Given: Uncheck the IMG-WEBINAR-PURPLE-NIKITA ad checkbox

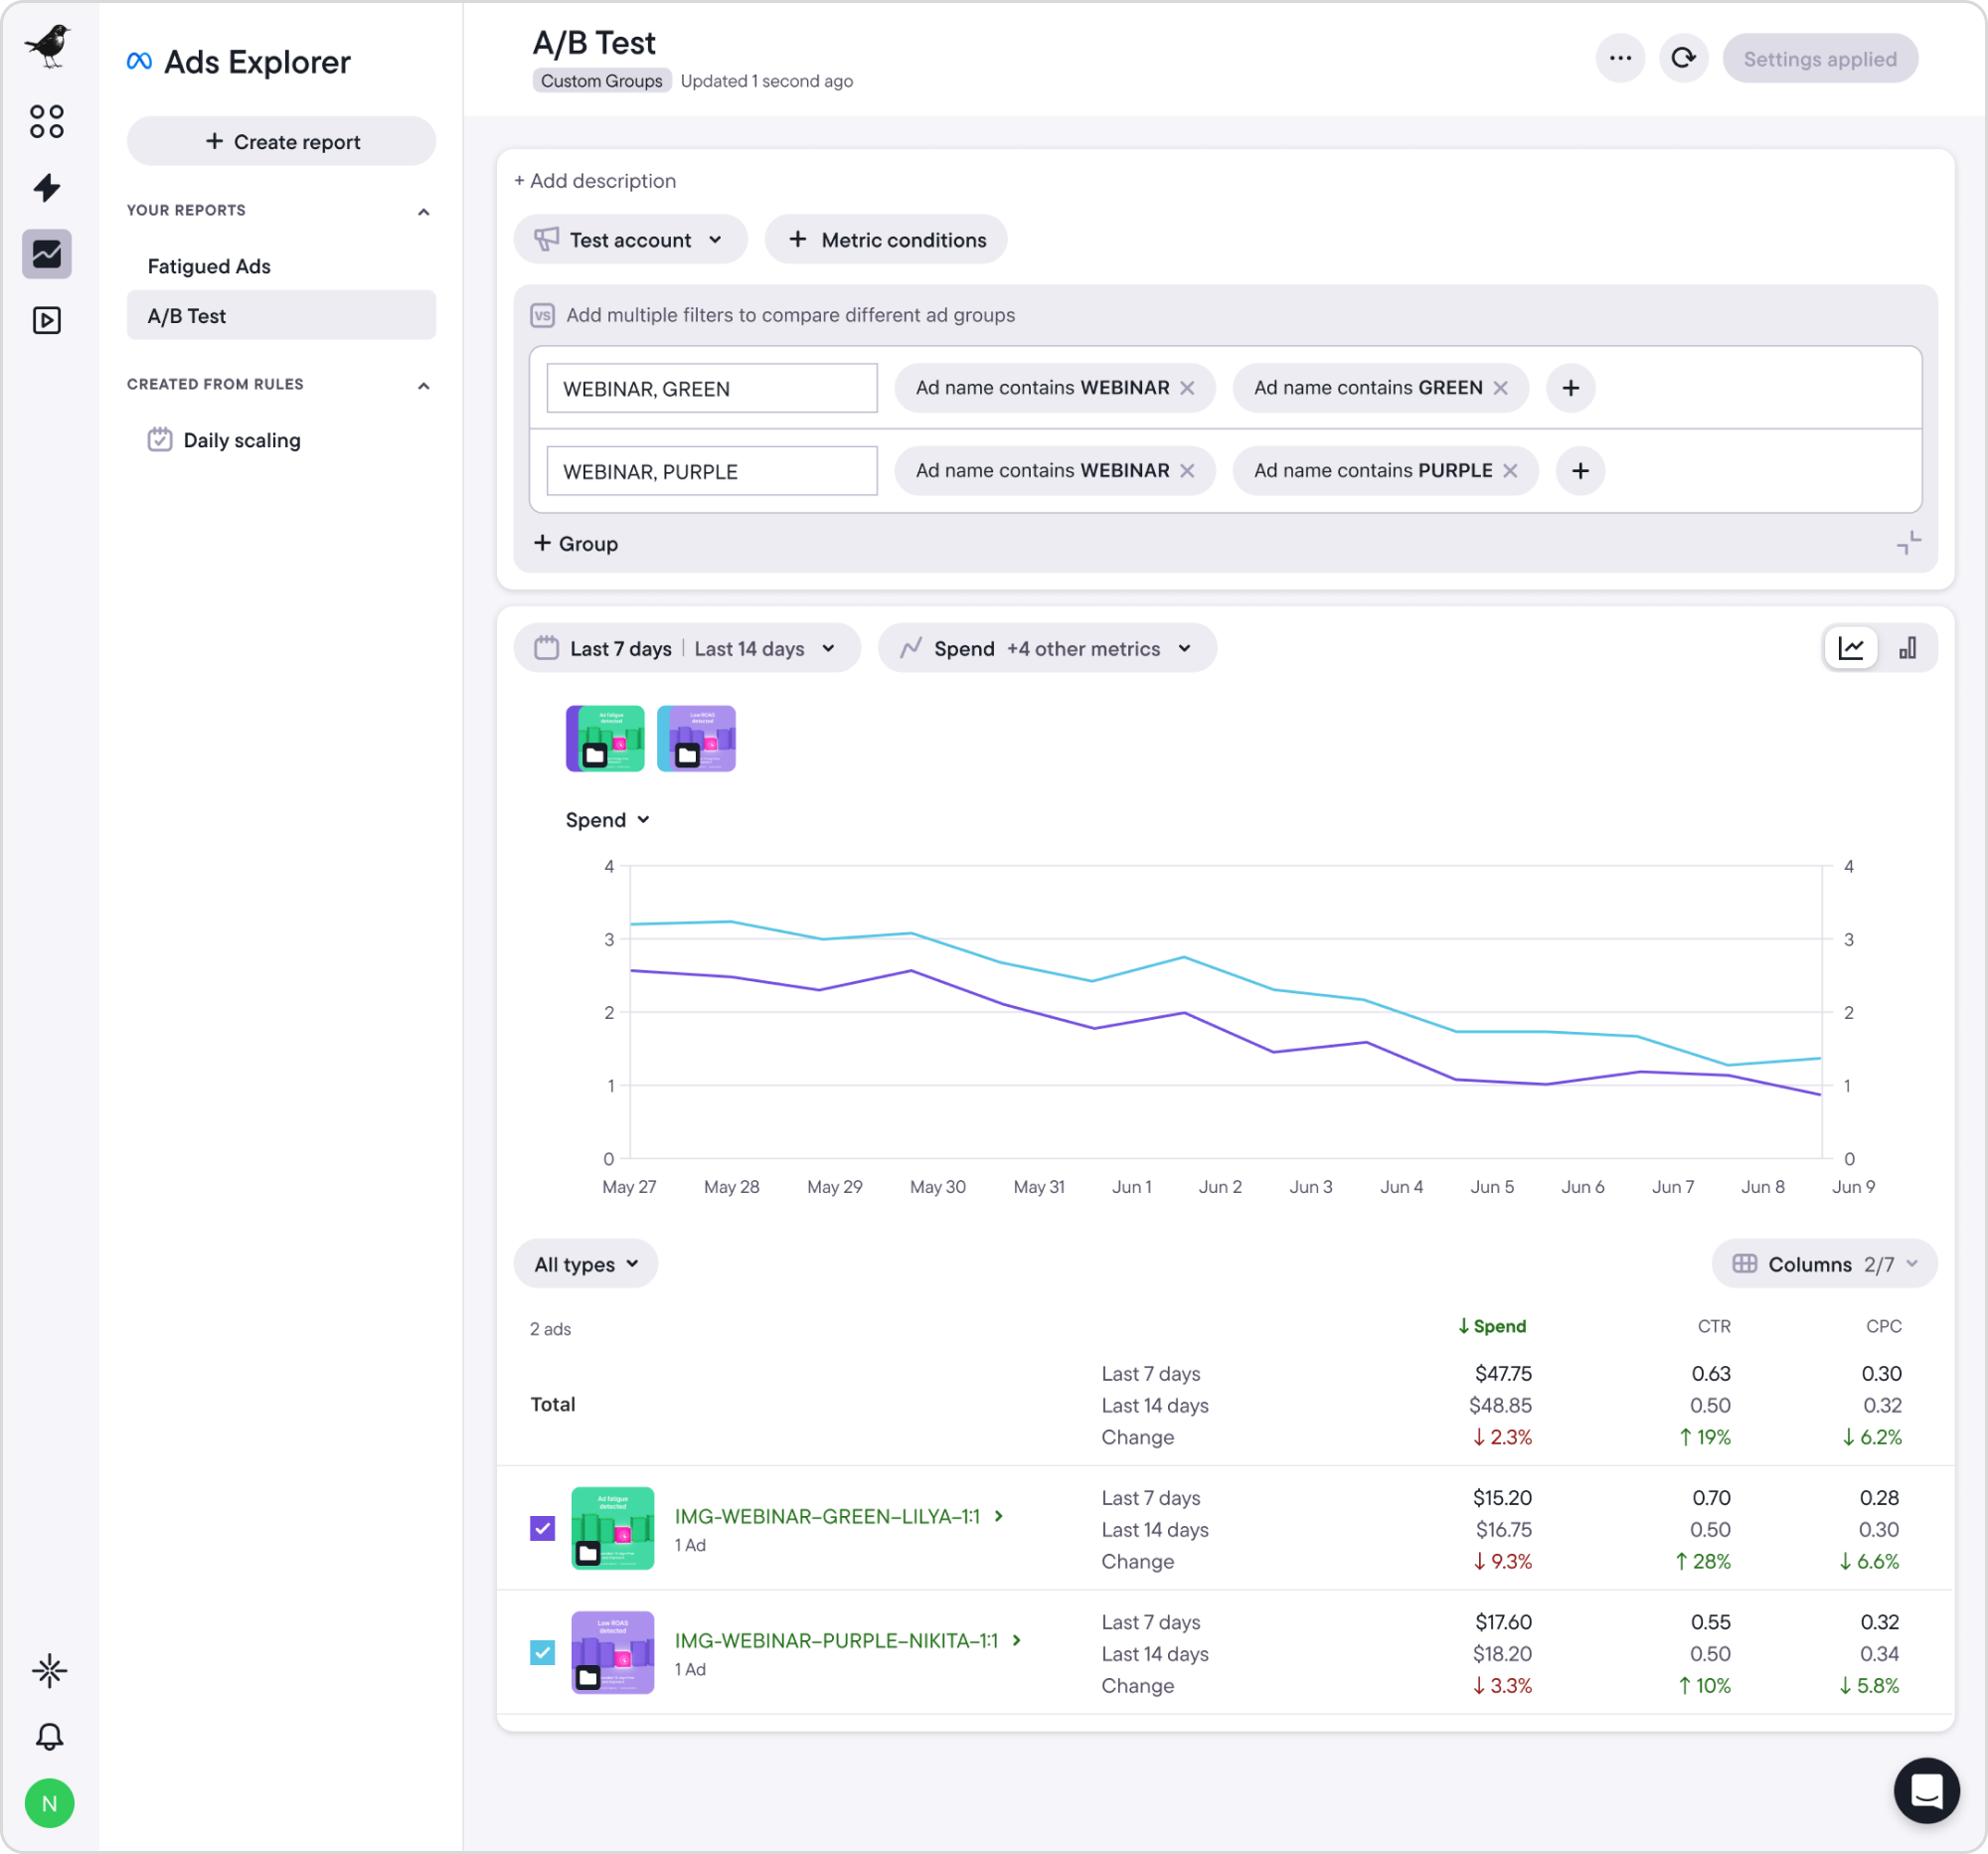Looking at the screenshot, I should 542,1652.
